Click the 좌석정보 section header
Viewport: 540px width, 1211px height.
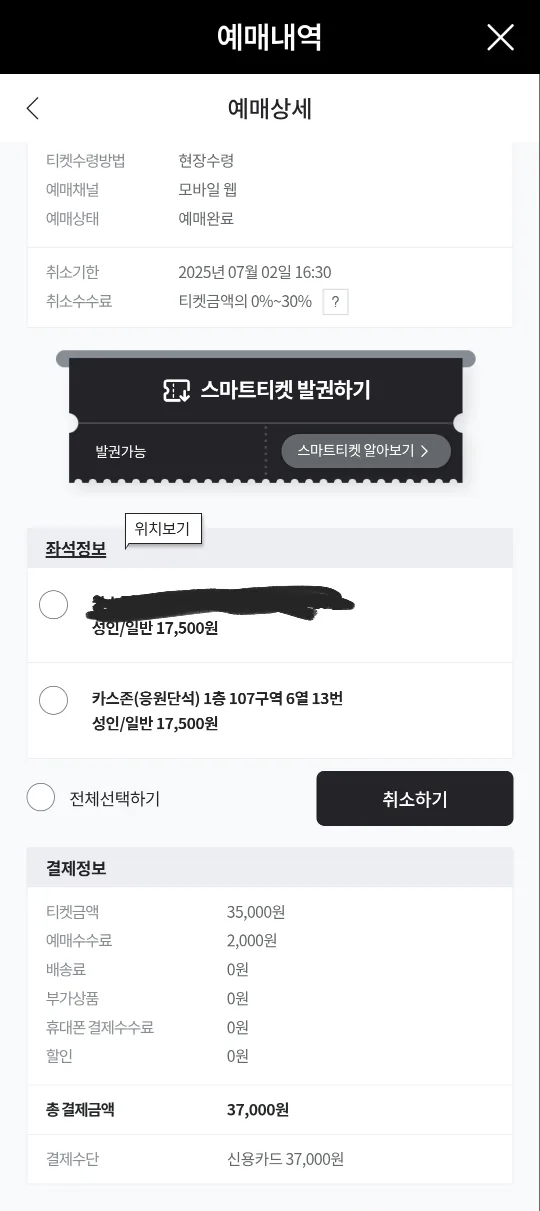pos(76,549)
